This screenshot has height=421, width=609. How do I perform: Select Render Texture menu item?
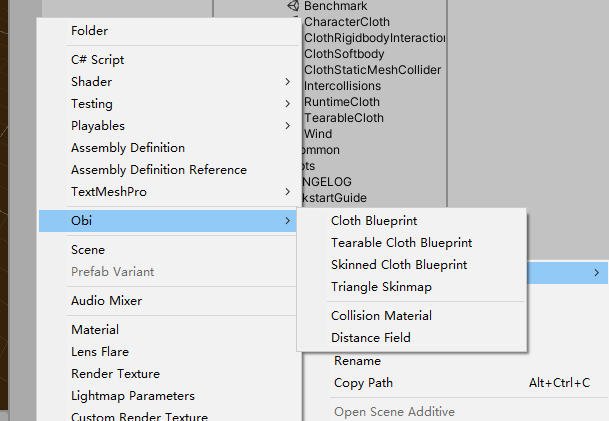115,374
